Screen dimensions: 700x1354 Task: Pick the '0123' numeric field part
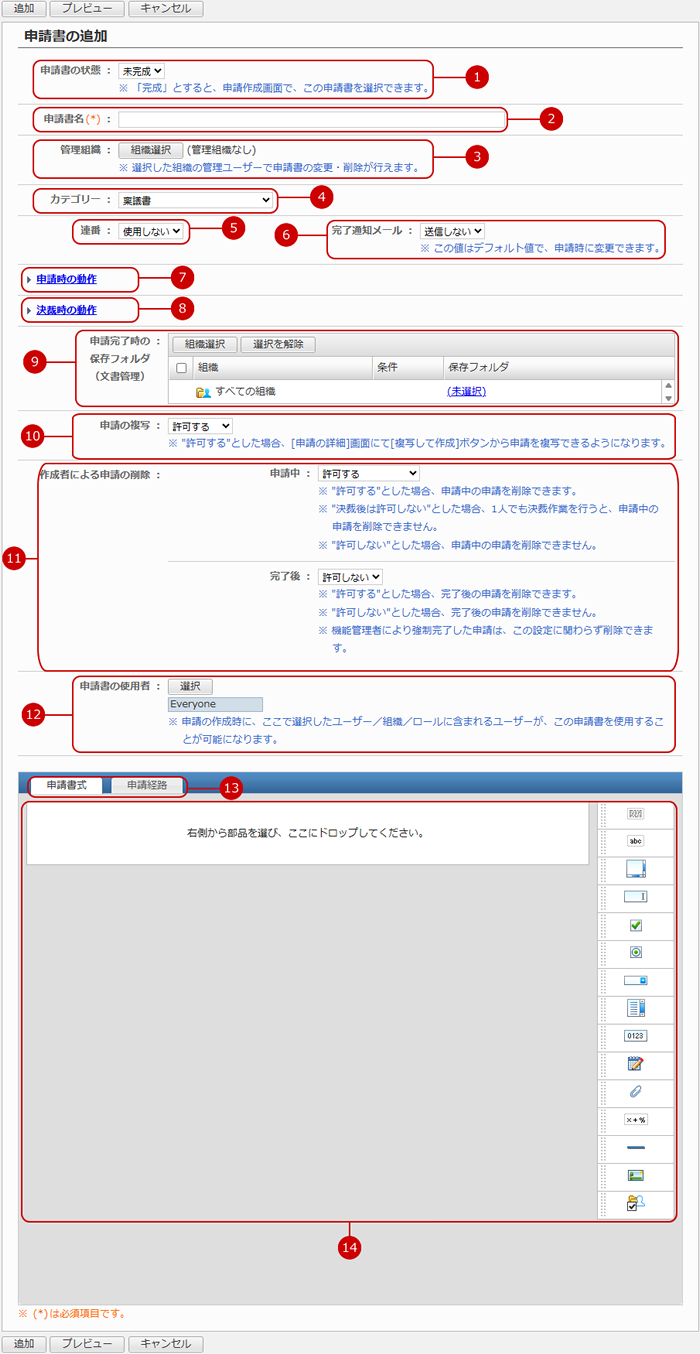(x=636, y=1036)
